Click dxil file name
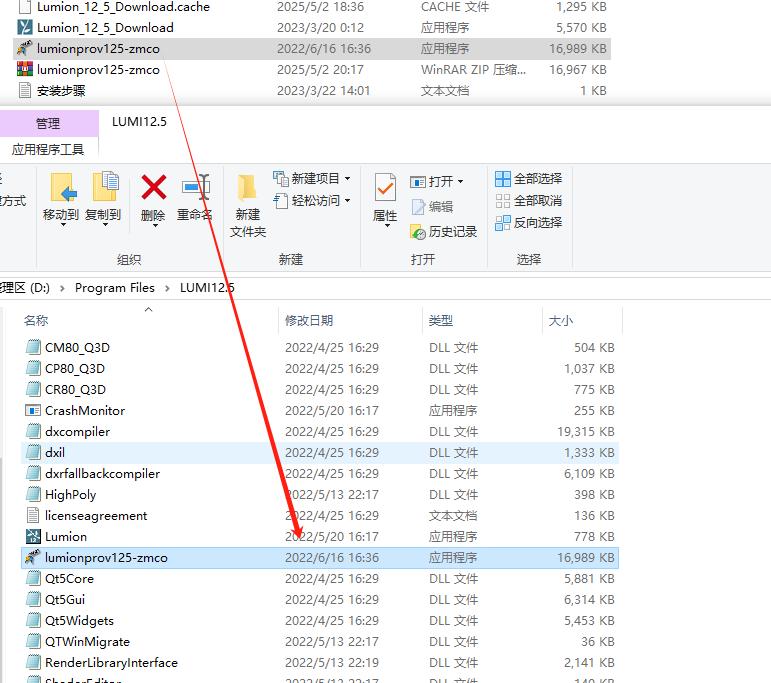The height and width of the screenshot is (683, 771). [x=55, y=452]
